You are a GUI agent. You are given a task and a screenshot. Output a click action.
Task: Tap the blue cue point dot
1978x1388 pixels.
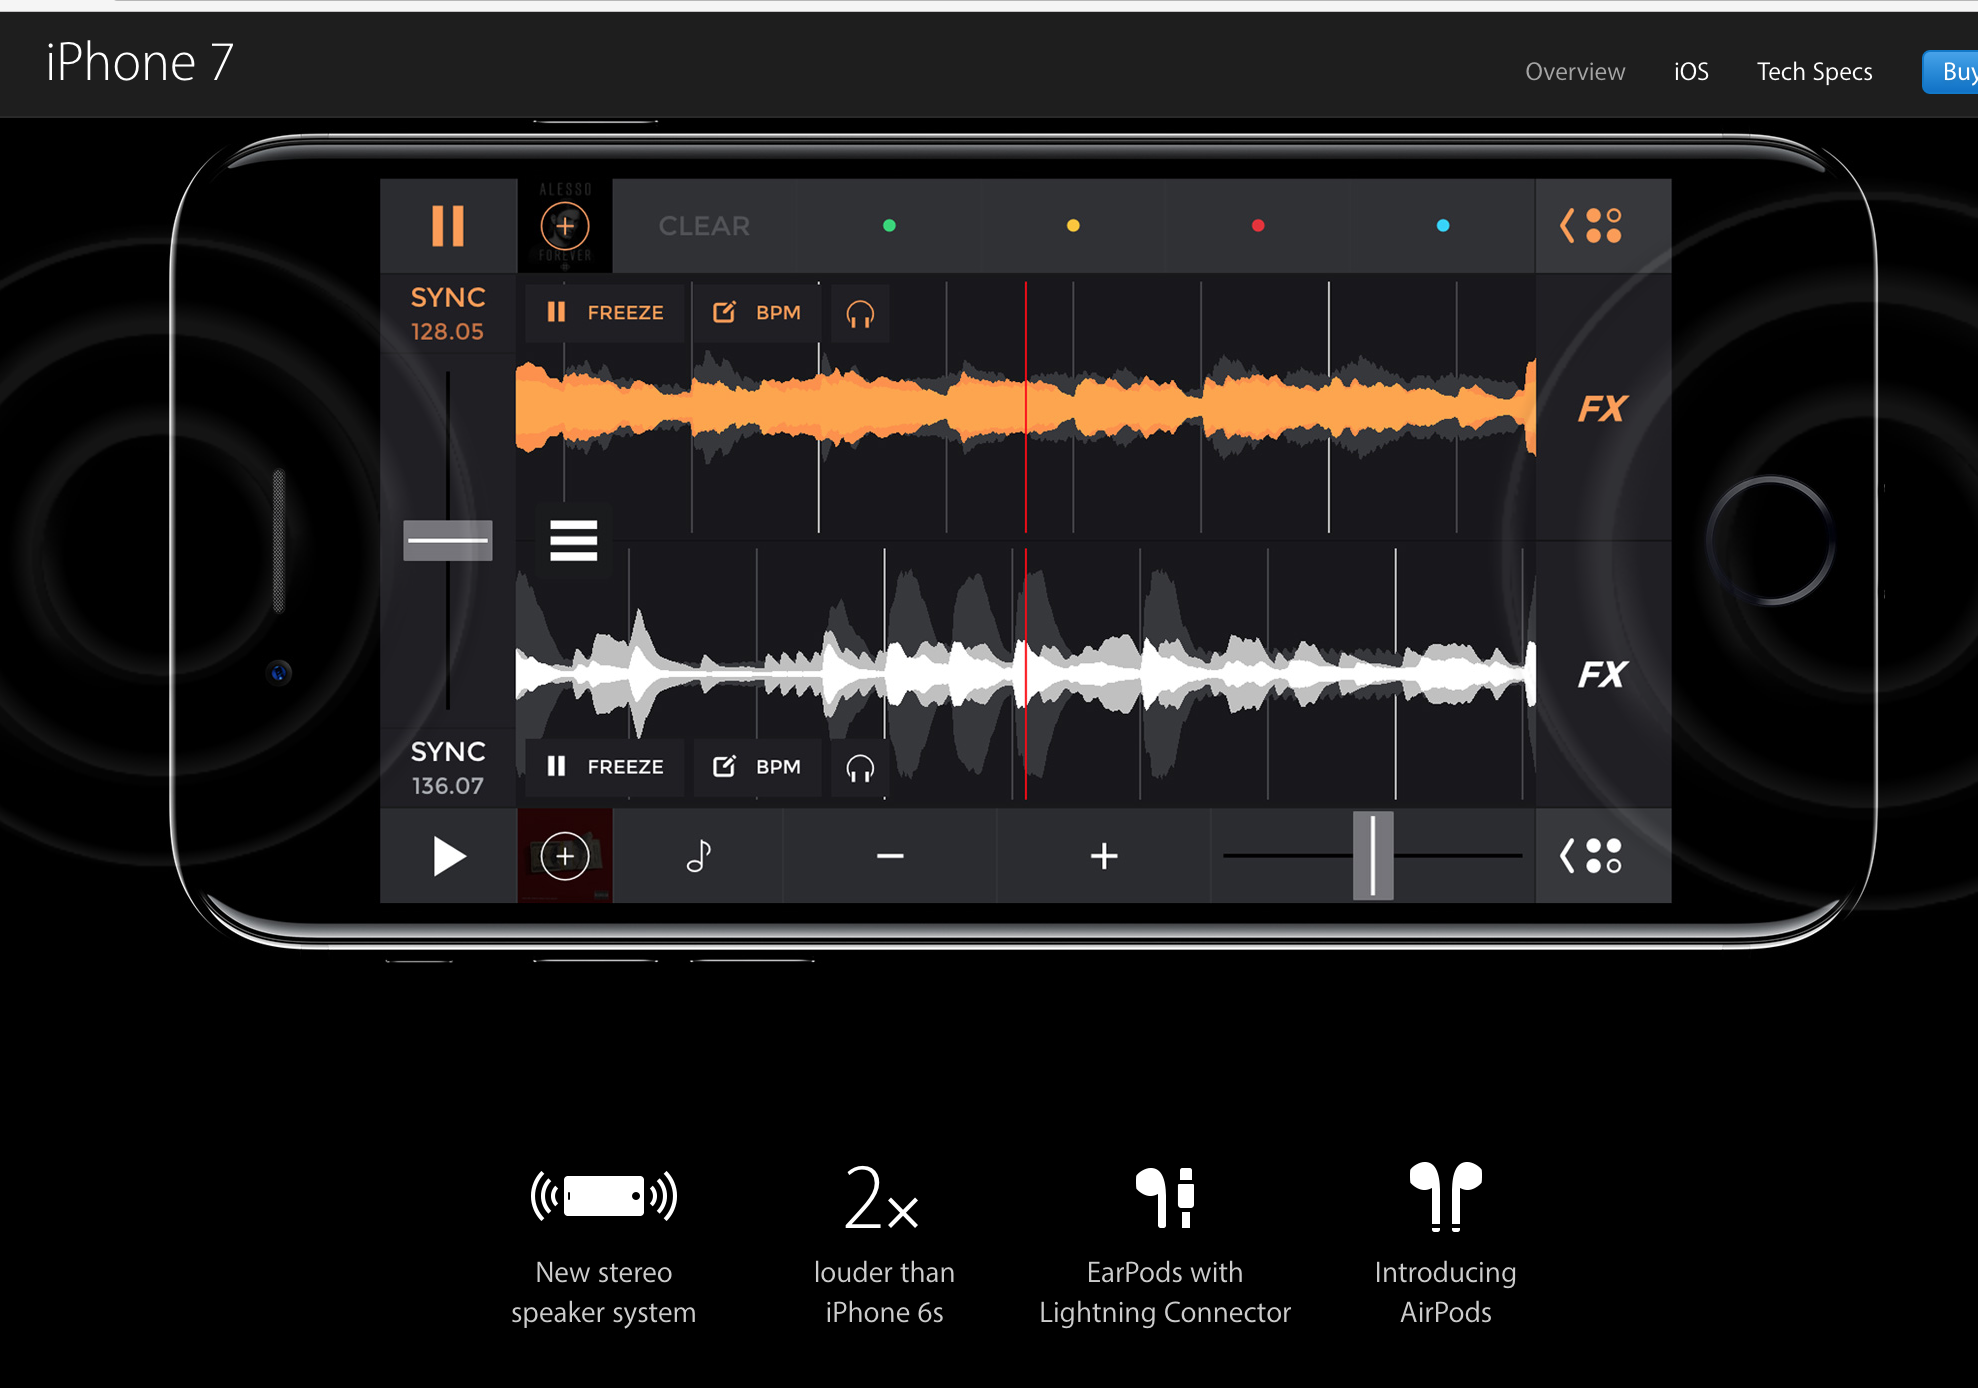tap(1443, 226)
